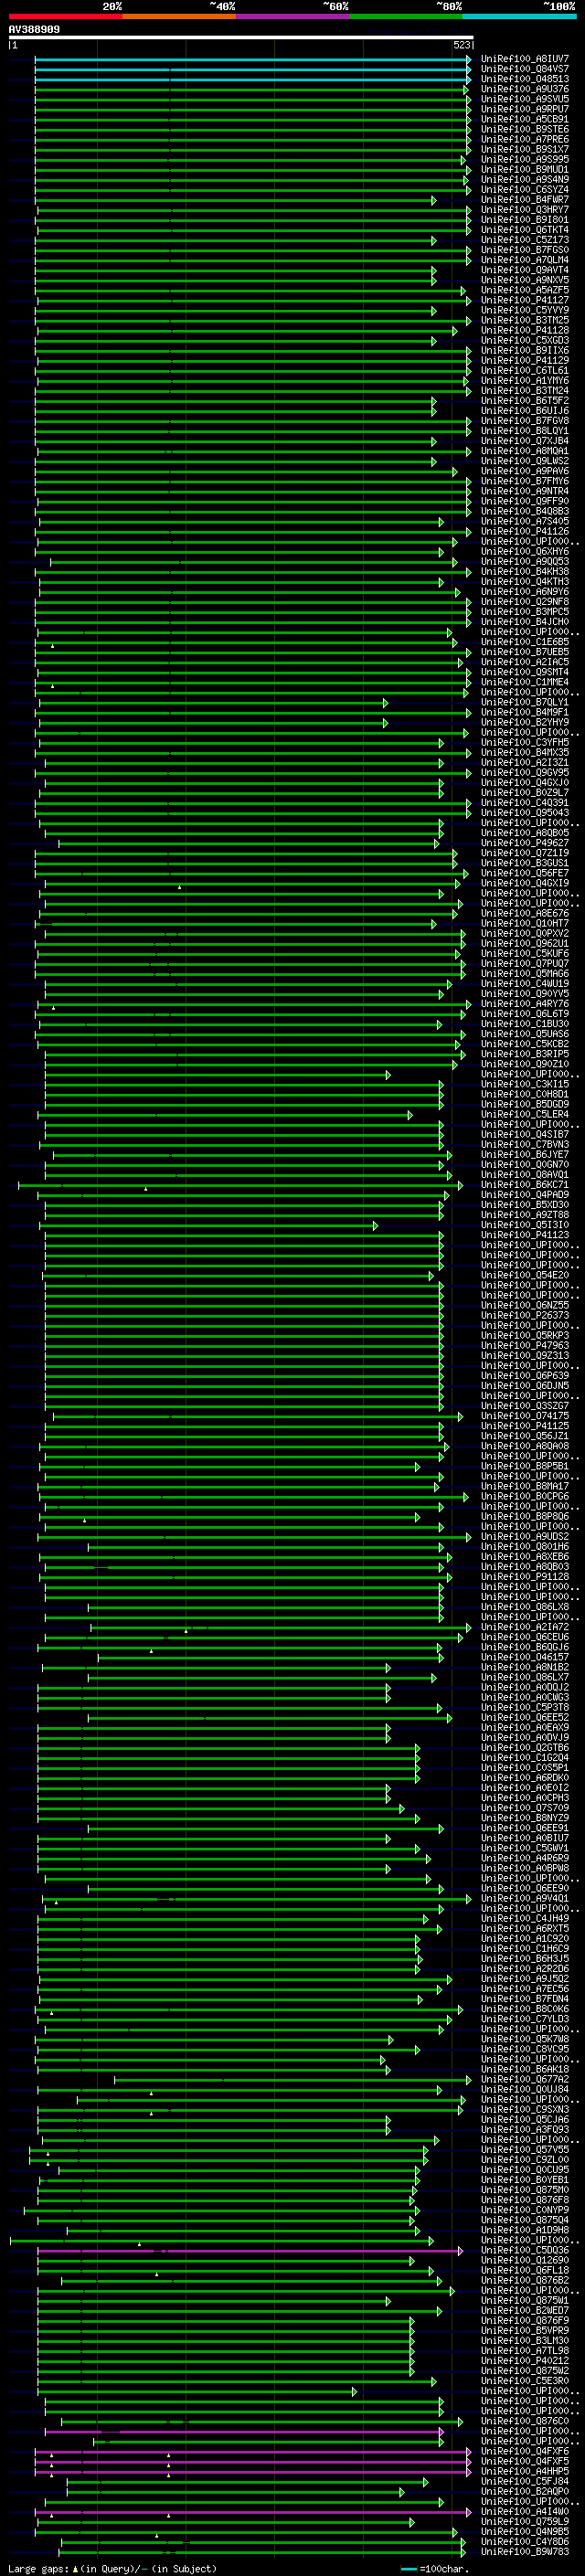The width and height of the screenshot is (585, 2576).
Task: Open hit UniRef100_A8IUV7
Action: [525, 59]
